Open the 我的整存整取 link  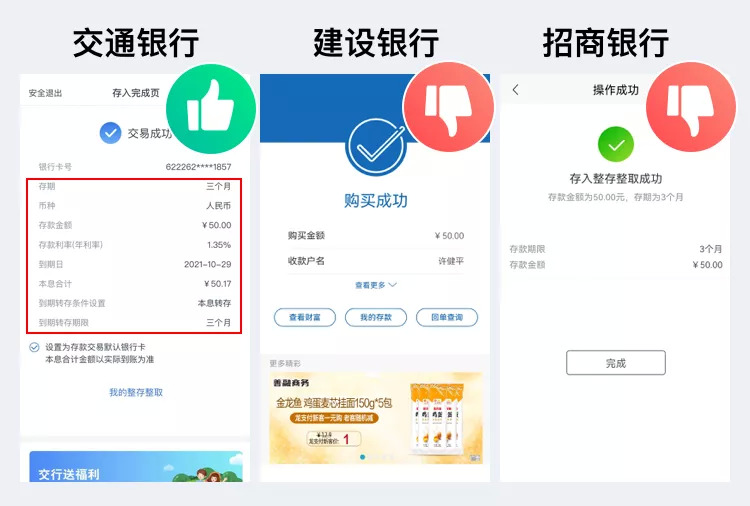tap(136, 393)
